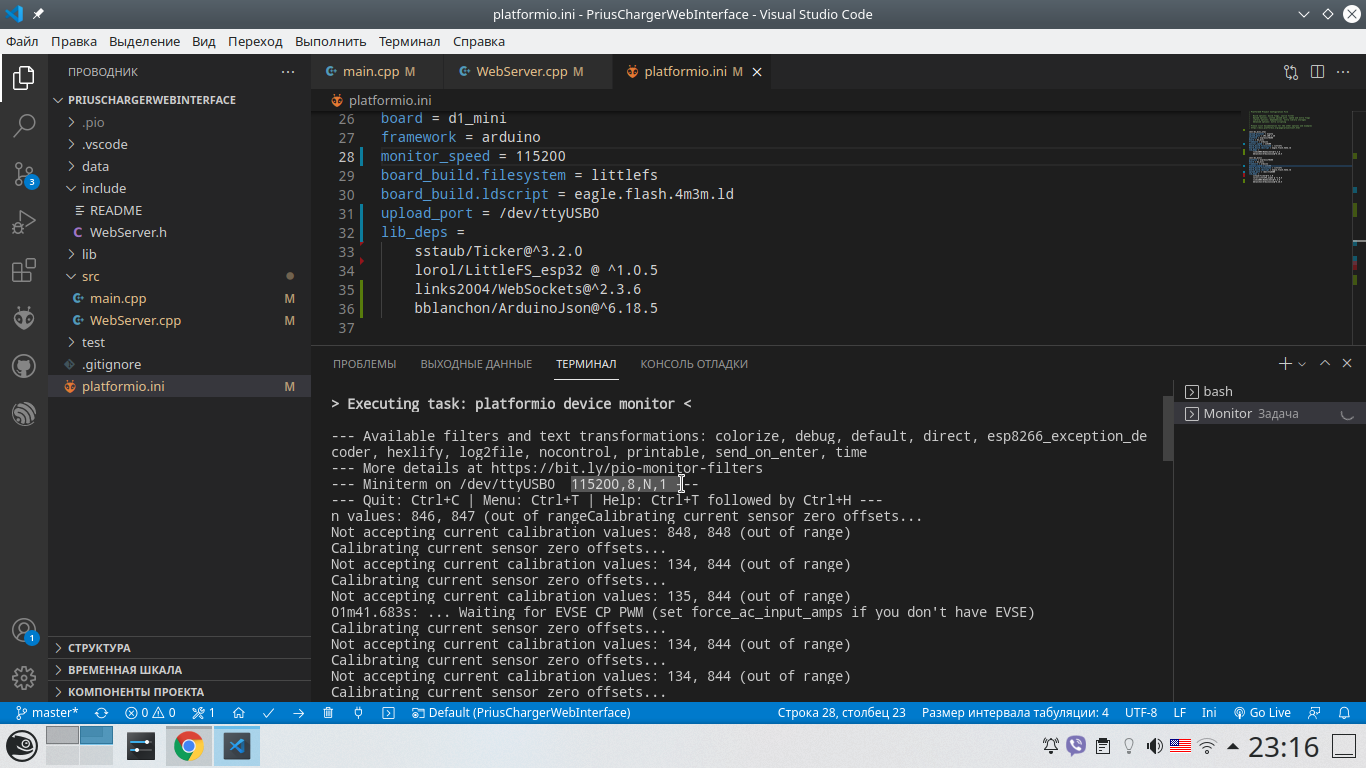Screen dimensions: 1366x768
Task: Open Google Chrome from the taskbar
Action: tap(188, 746)
